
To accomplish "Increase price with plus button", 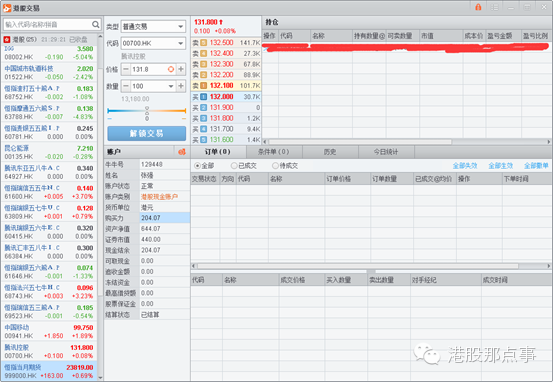I will 181,69.
